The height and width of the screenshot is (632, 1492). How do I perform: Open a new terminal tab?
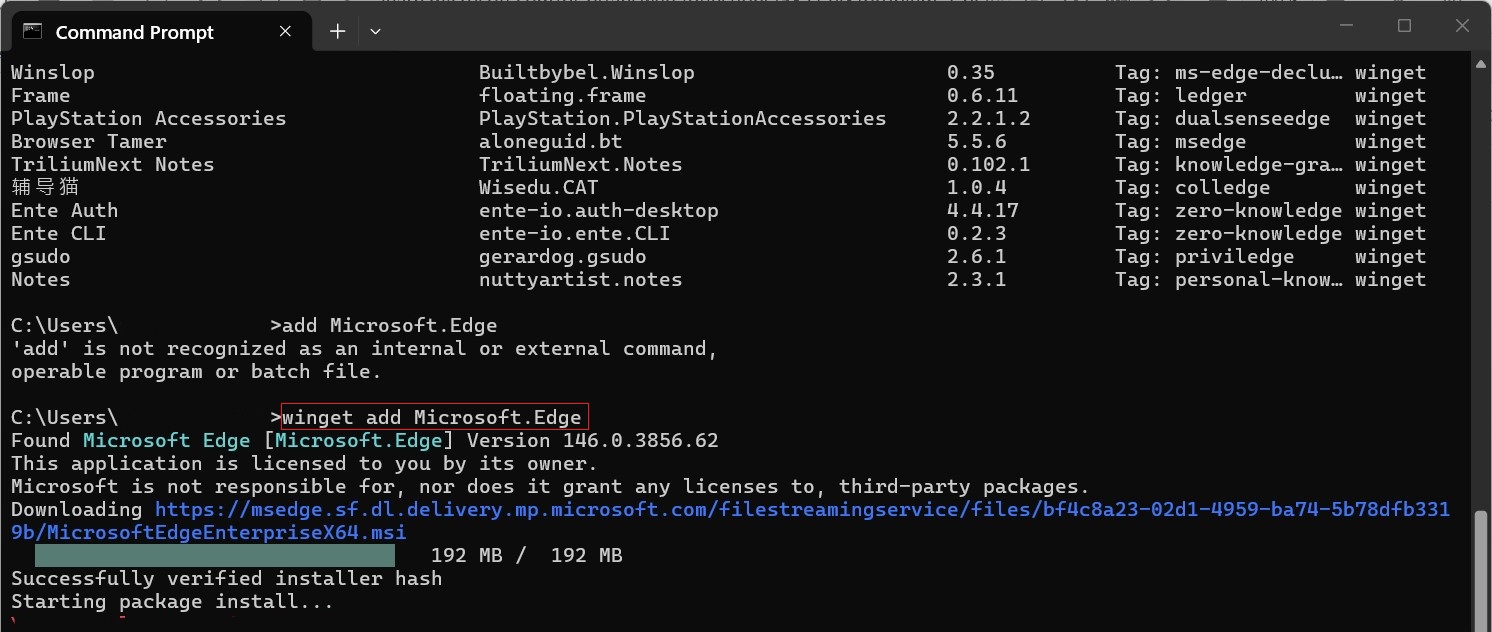click(338, 32)
